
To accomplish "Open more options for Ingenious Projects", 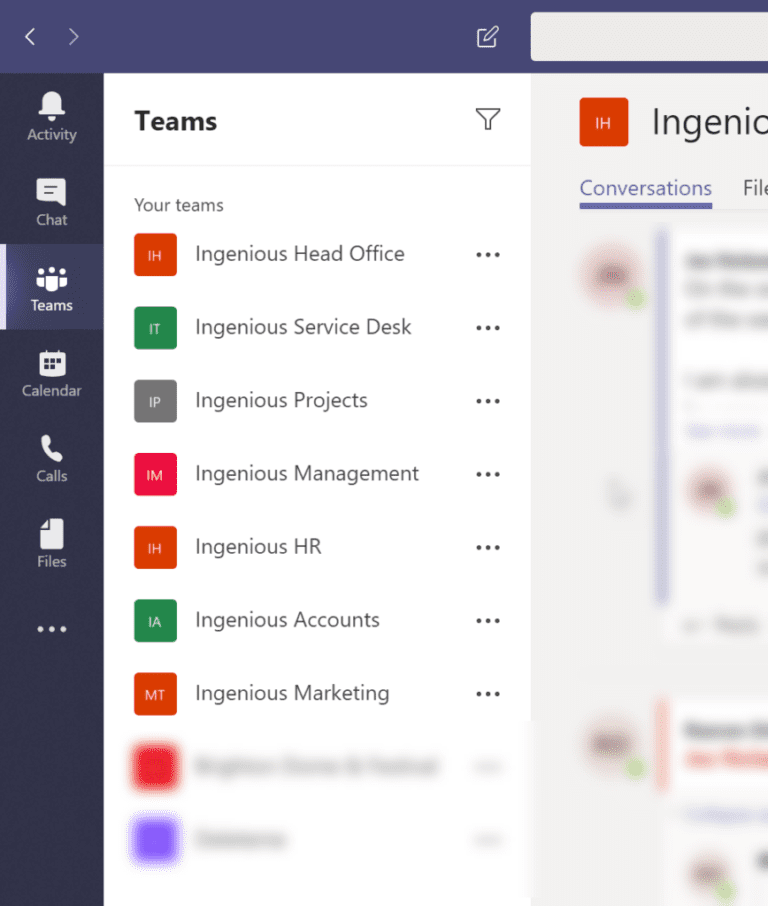I will pos(487,400).
